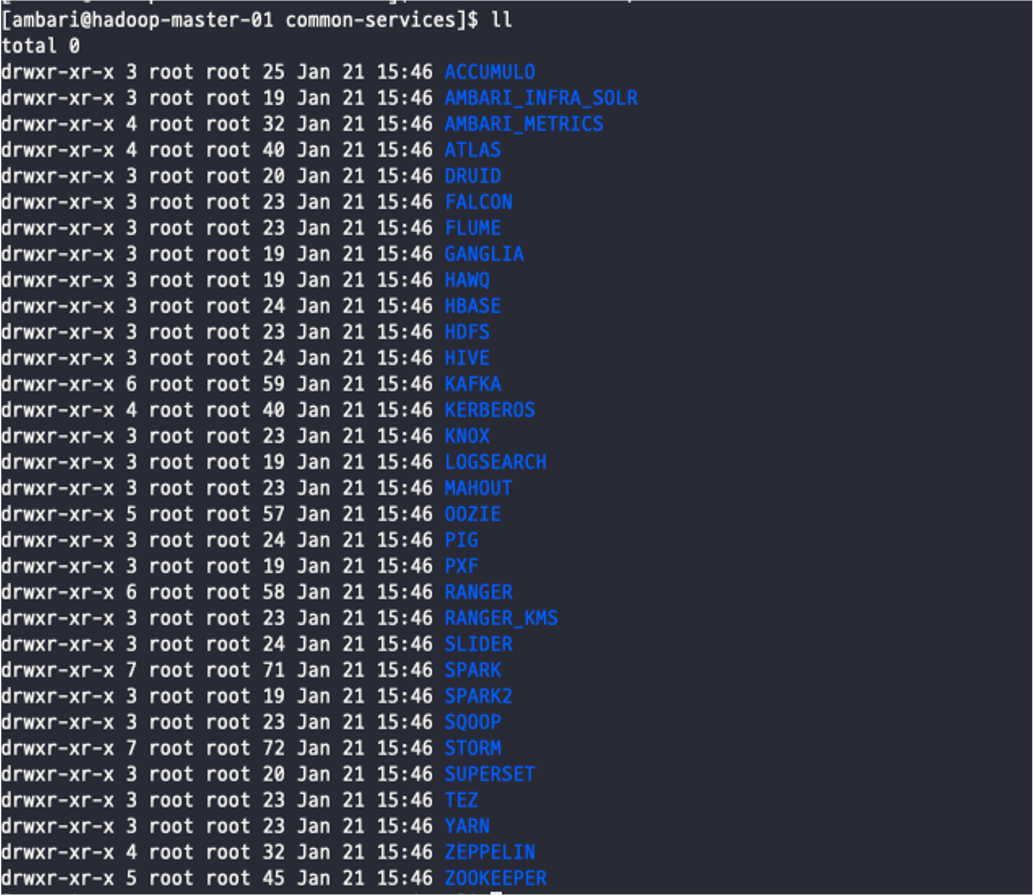The image size is (1033, 895).
Task: Select the RANGER_KMS directory entry
Action: click(501, 618)
